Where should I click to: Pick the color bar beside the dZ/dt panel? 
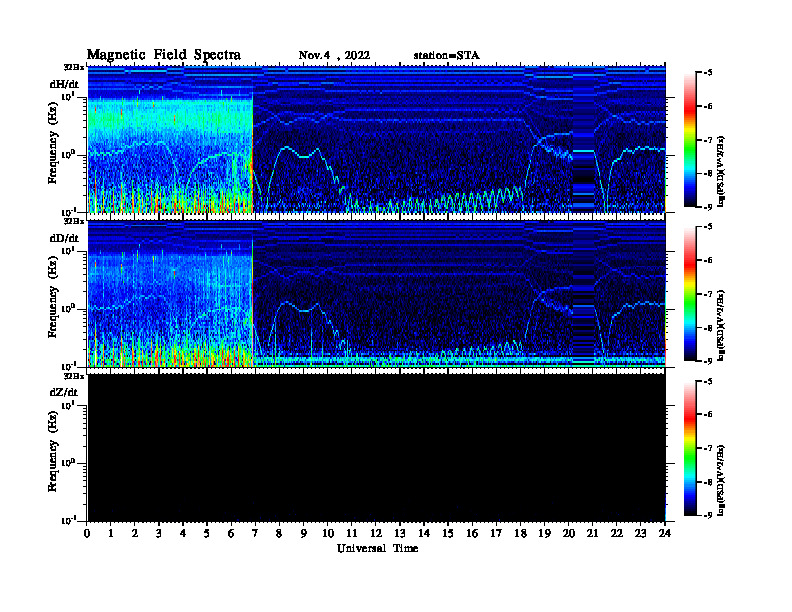click(x=690, y=448)
